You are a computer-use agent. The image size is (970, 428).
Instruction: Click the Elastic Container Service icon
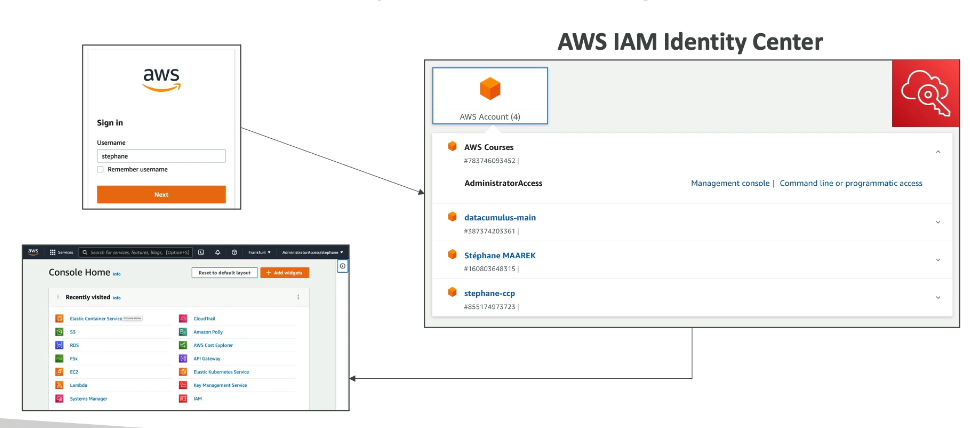(x=59, y=319)
